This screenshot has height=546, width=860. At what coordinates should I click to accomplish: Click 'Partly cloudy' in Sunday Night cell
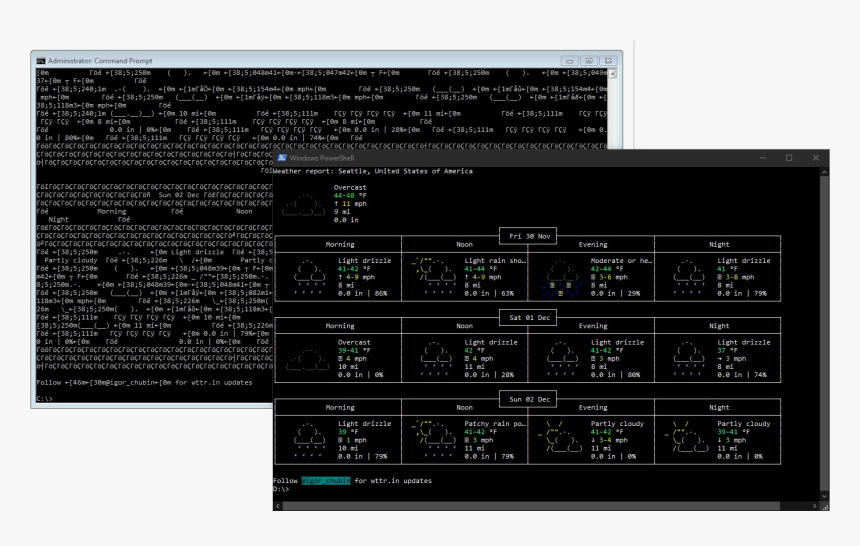point(744,424)
